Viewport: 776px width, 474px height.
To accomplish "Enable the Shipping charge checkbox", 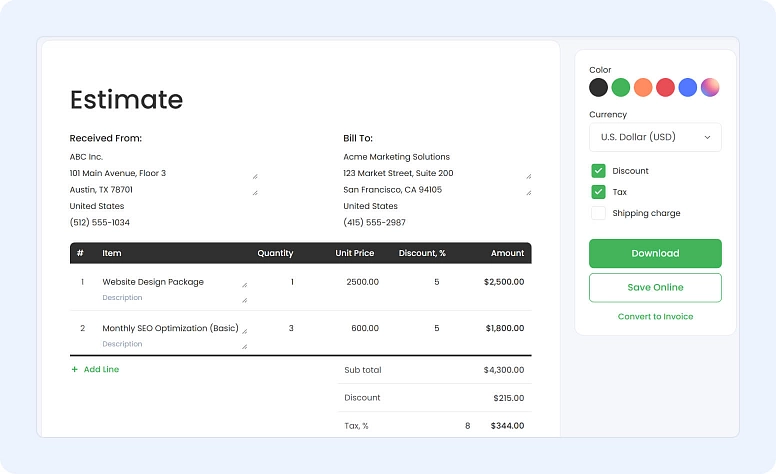I will tap(598, 213).
